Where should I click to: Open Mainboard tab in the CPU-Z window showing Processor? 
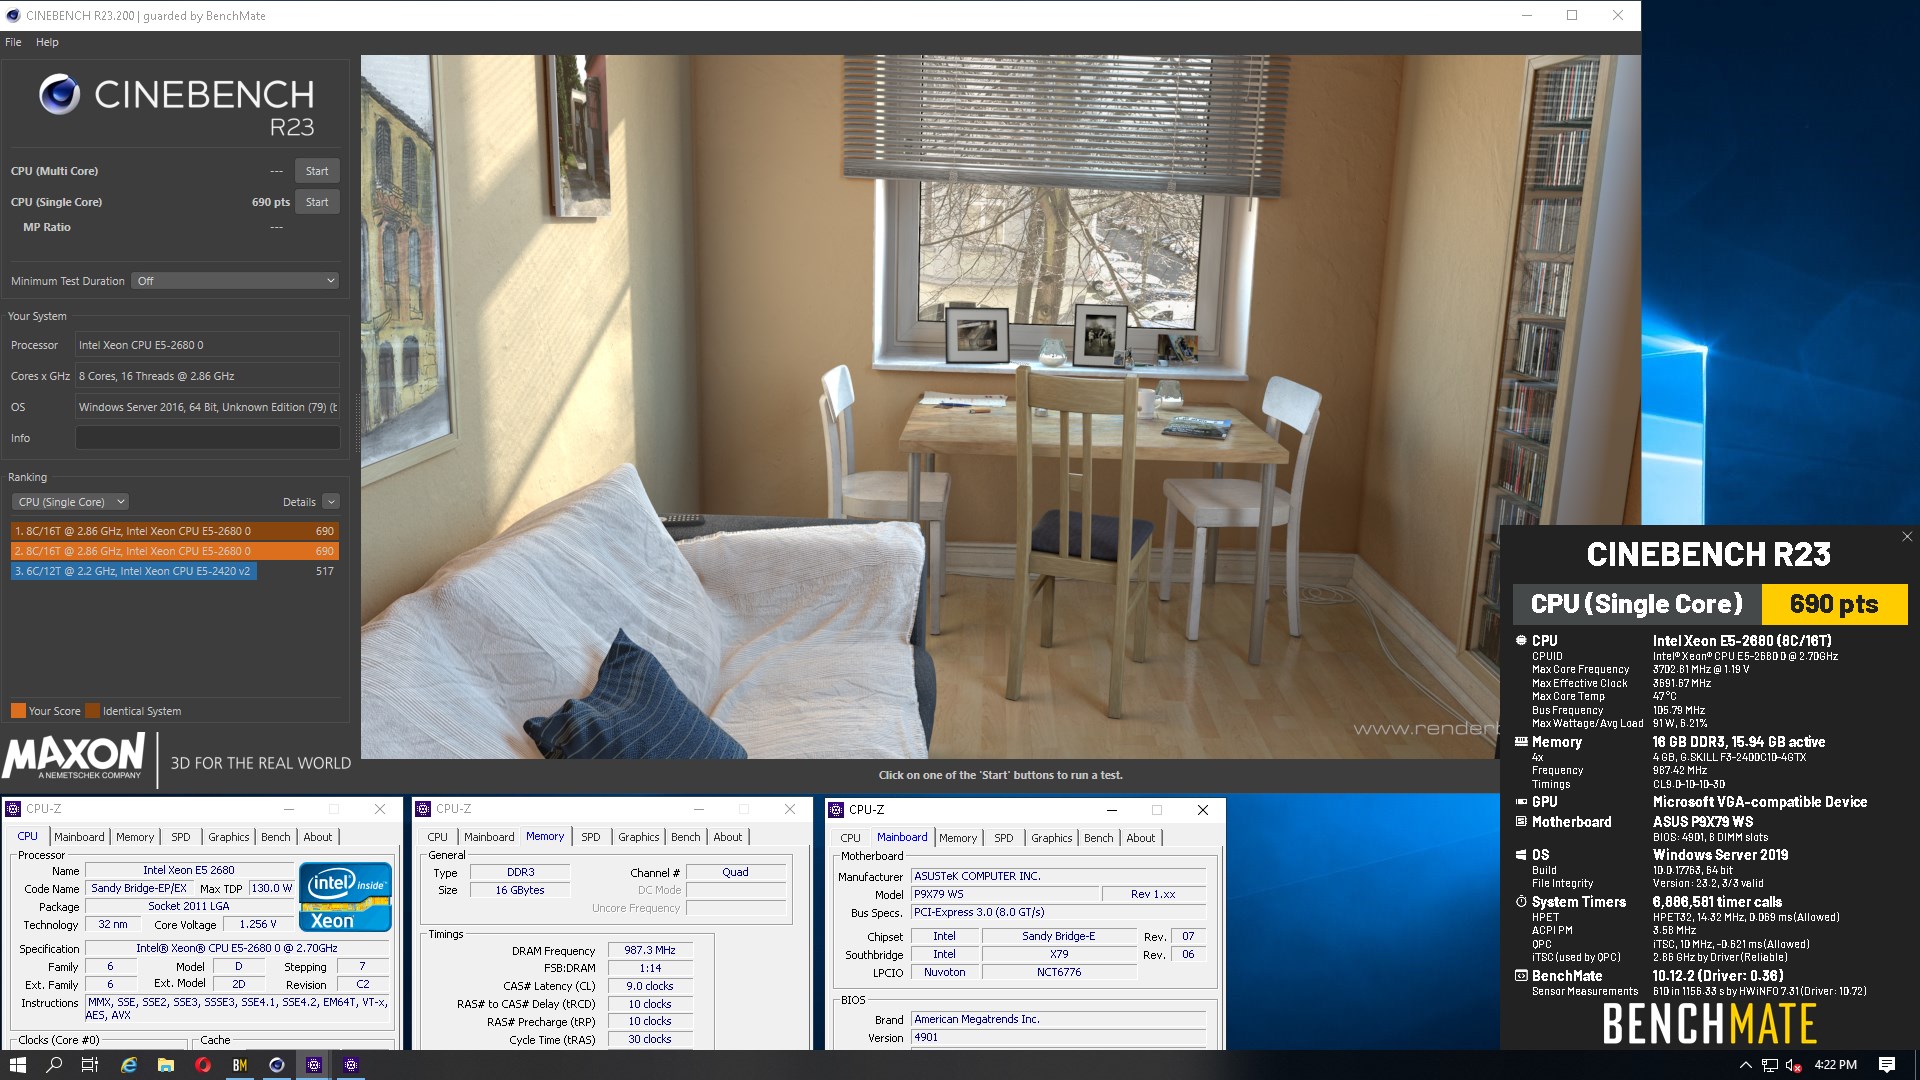79,837
